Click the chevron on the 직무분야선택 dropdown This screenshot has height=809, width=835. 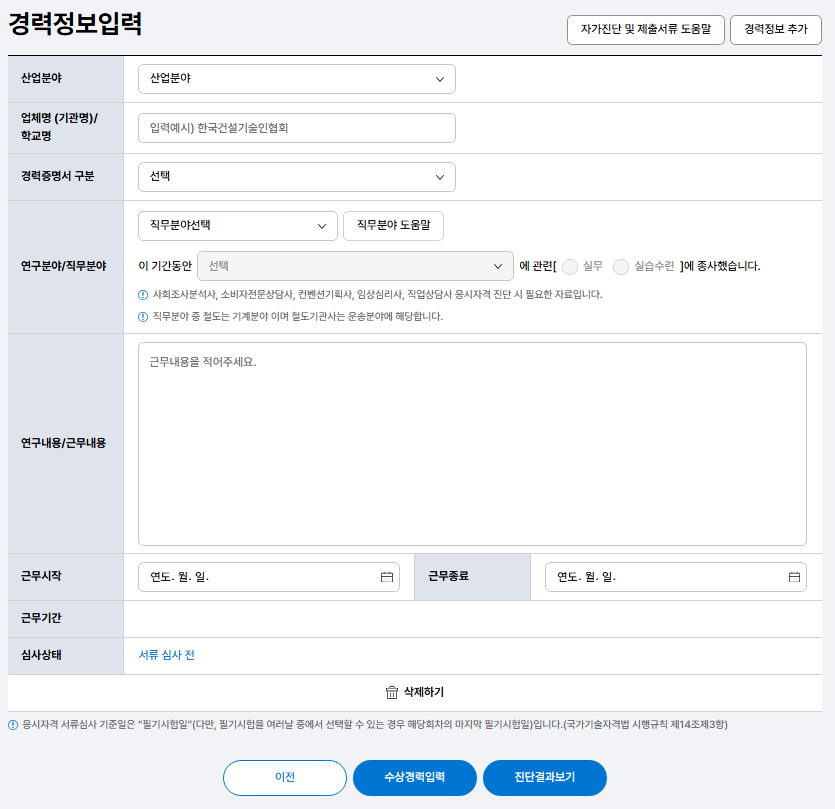coord(324,225)
